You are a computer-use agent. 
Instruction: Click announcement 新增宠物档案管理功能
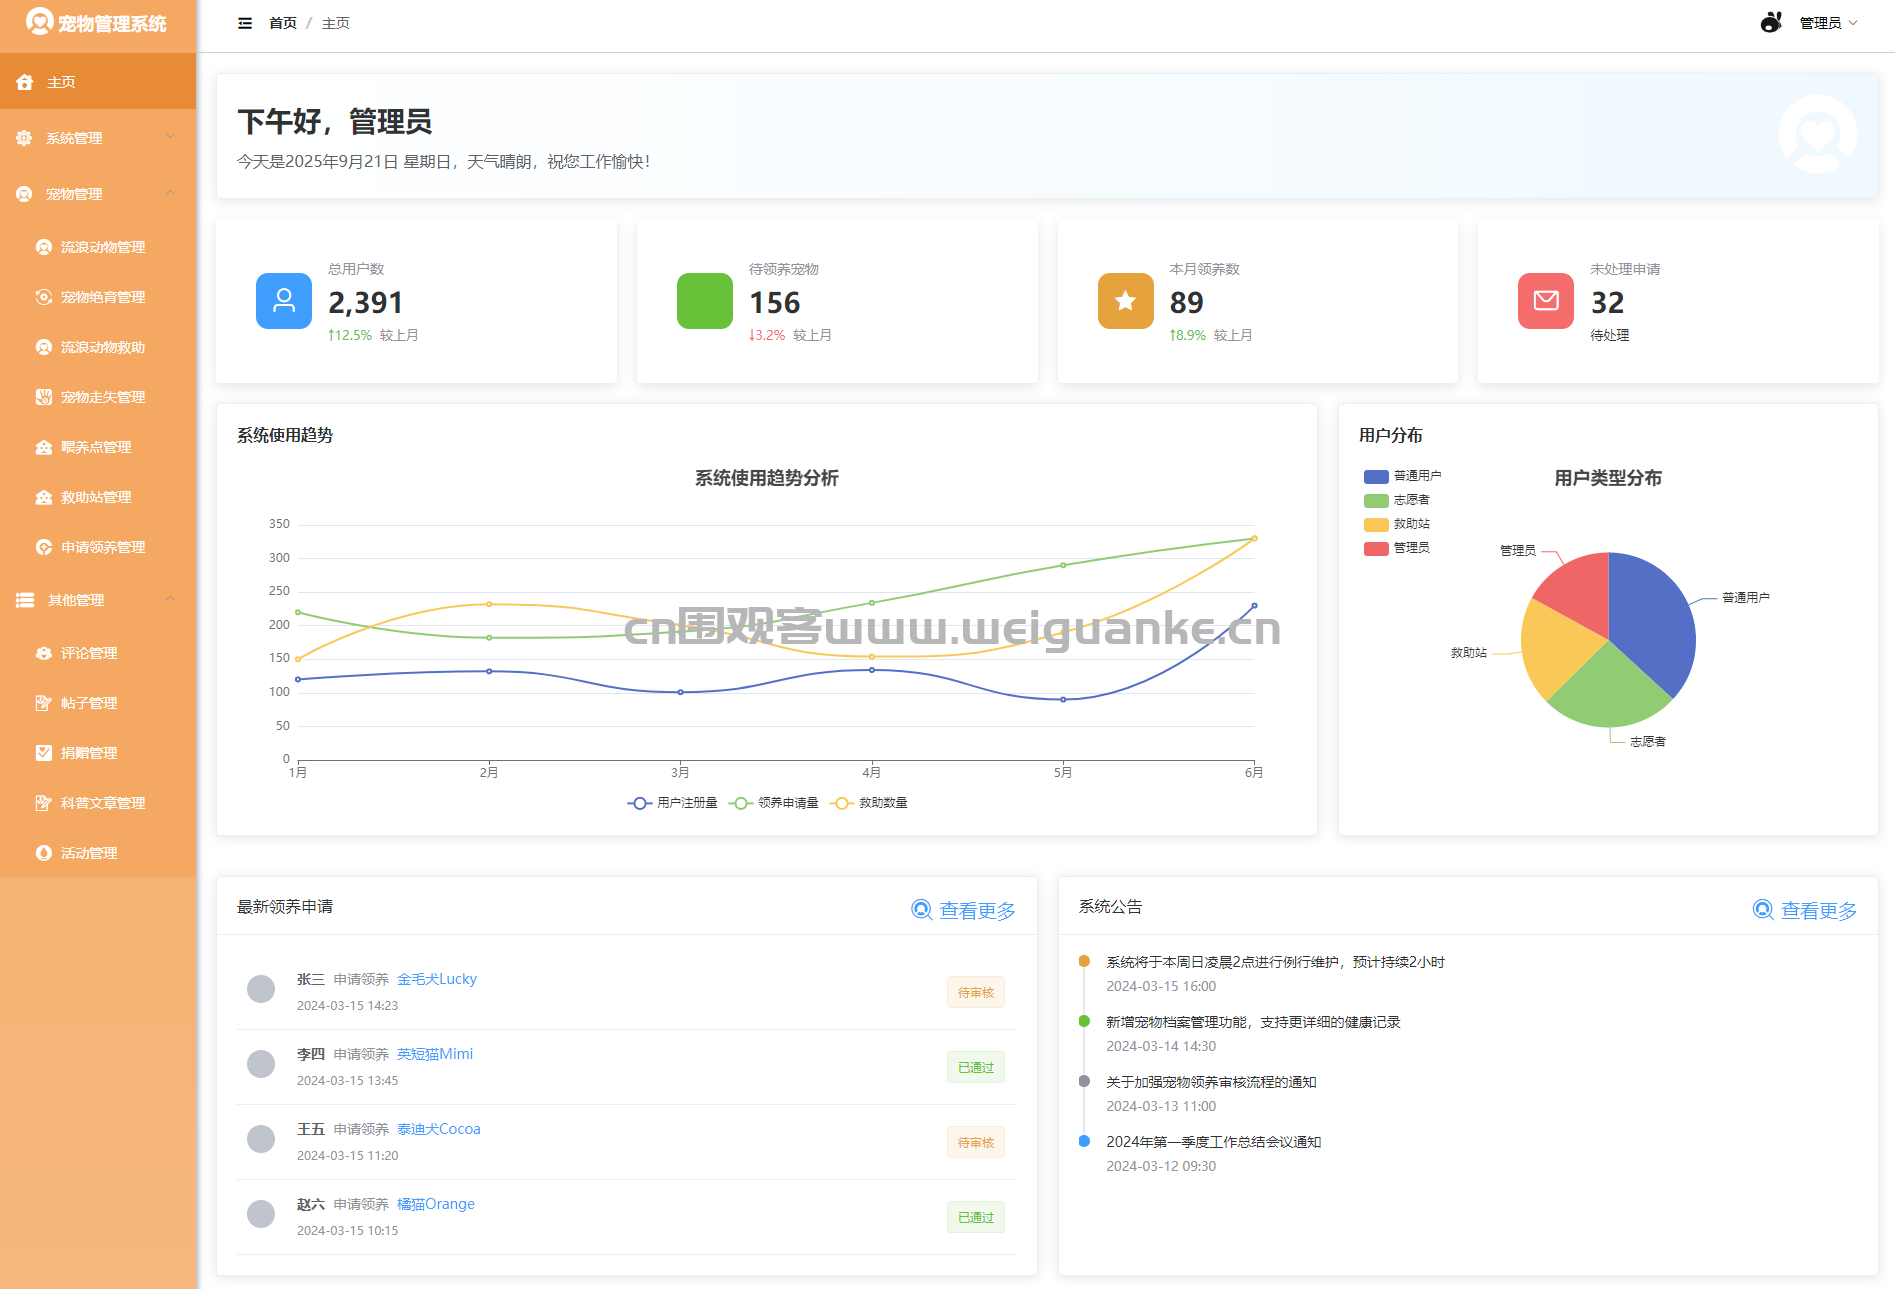1253,1022
